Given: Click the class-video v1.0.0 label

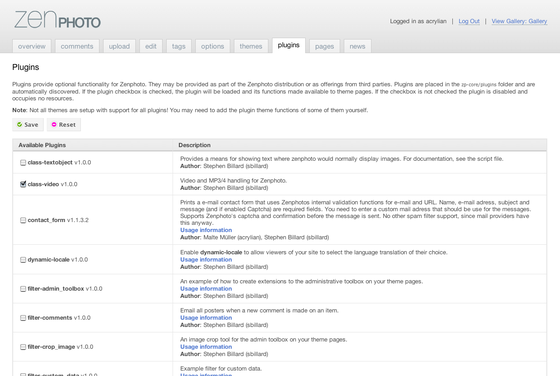Looking at the screenshot, I should pos(52,184).
